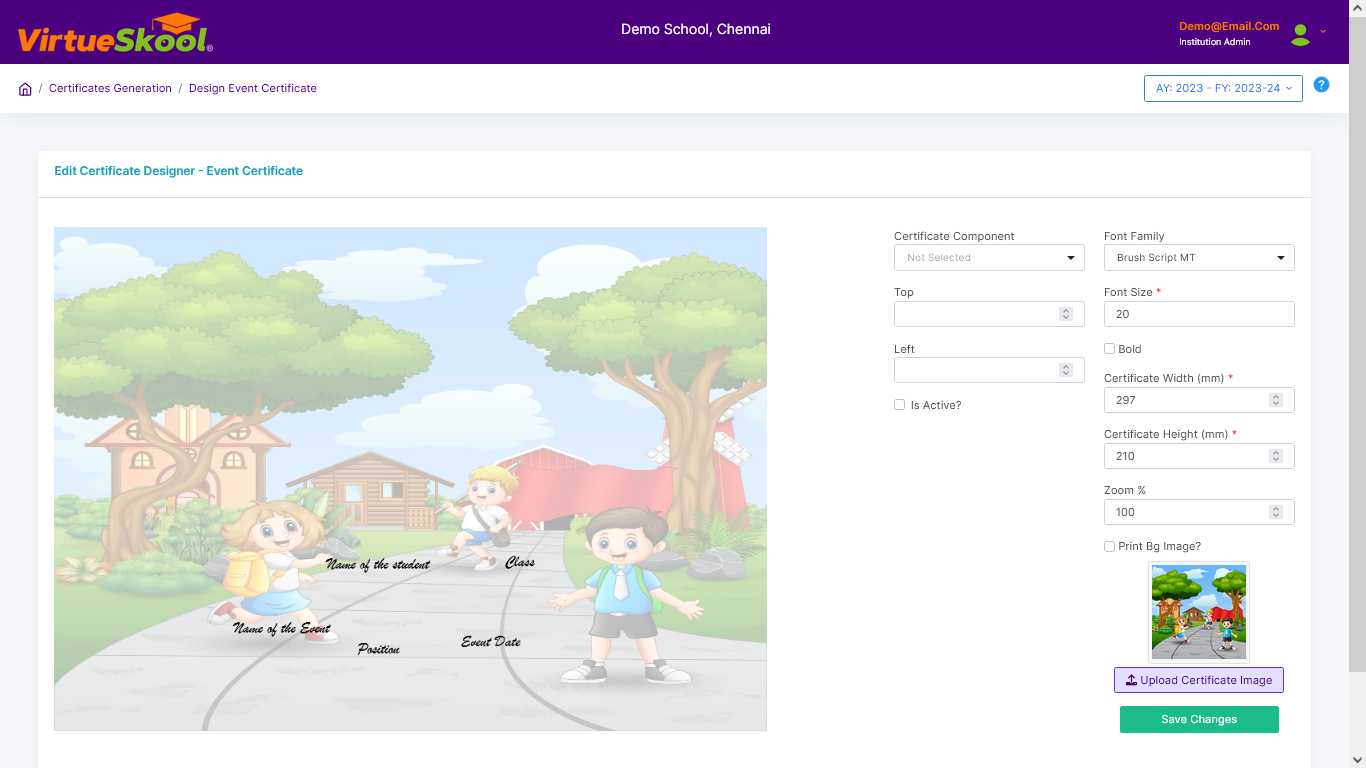Expand the user account menu chevron

tap(1323, 31)
